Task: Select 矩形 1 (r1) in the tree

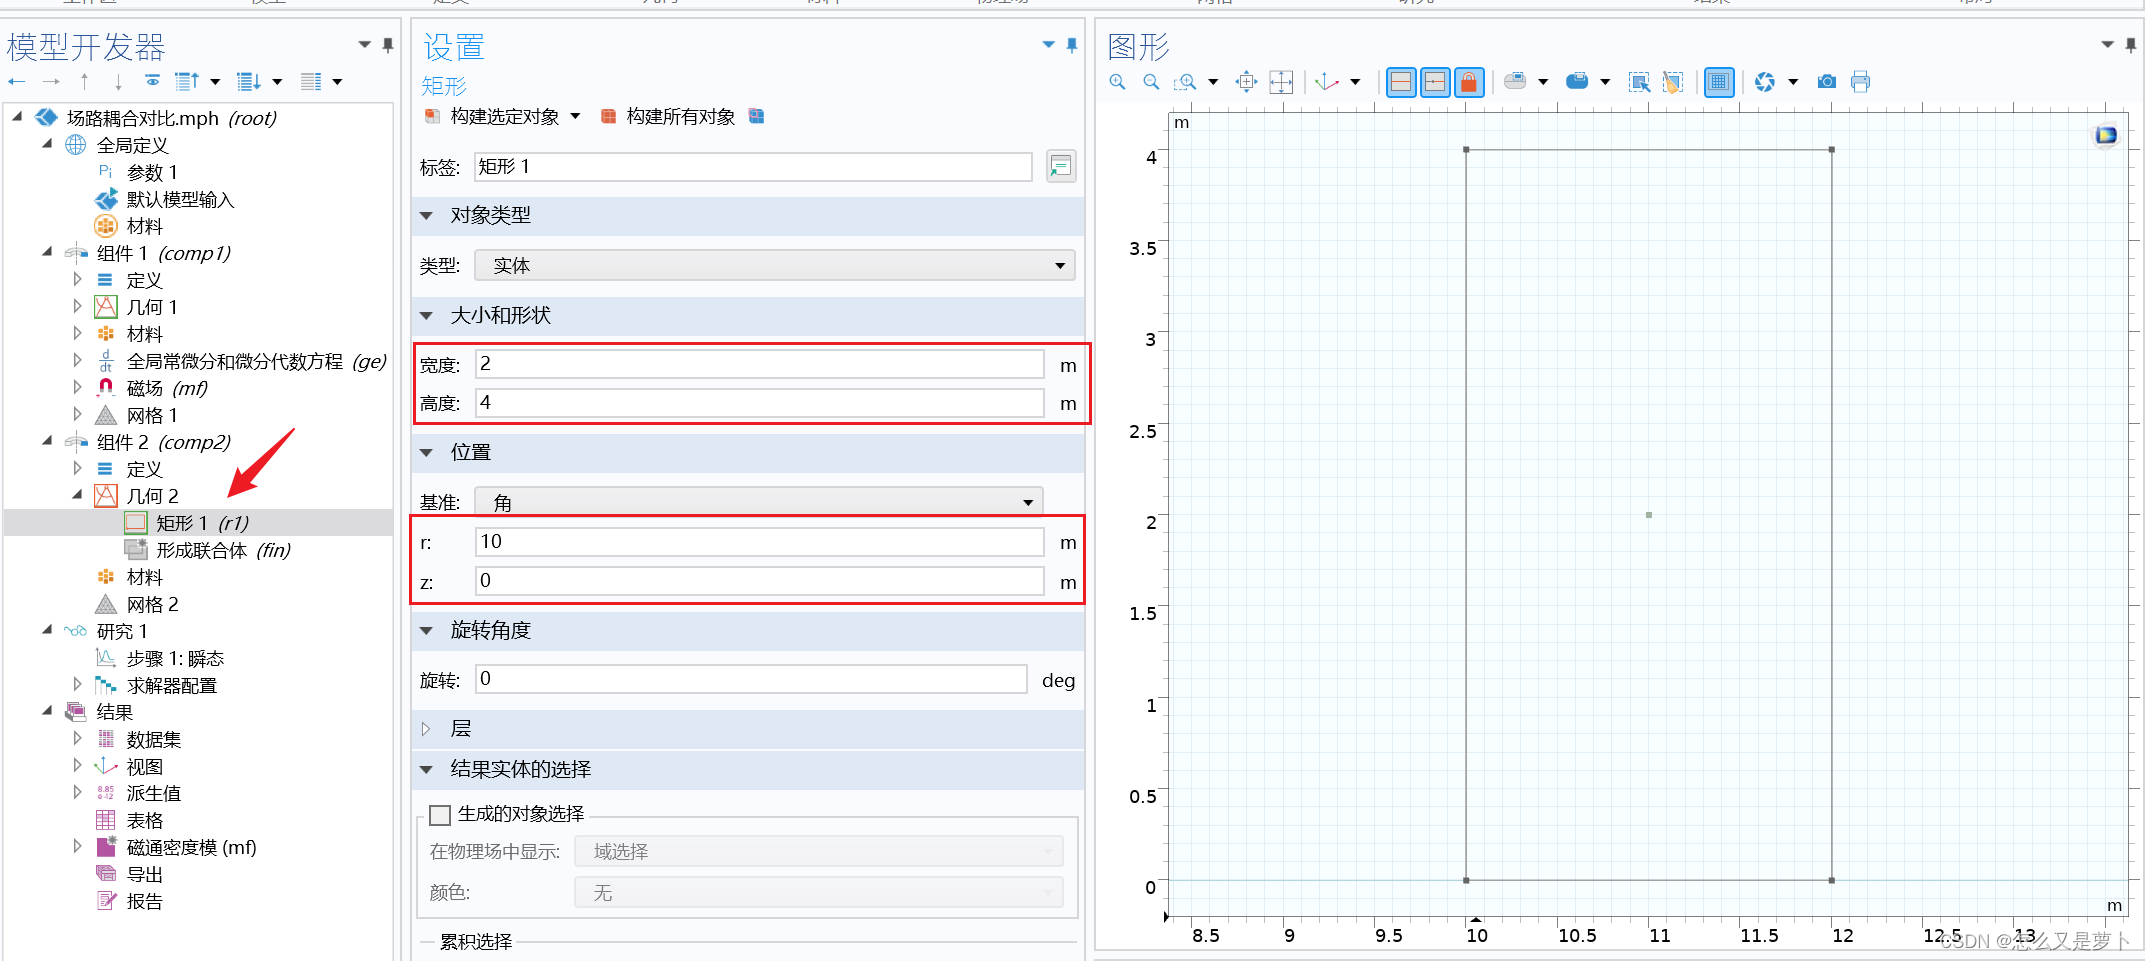Action: point(202,523)
